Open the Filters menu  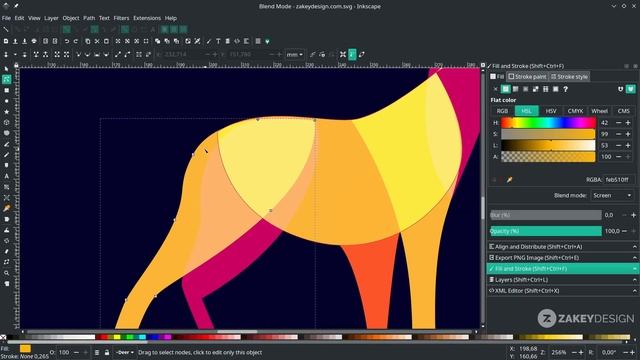tap(121, 18)
